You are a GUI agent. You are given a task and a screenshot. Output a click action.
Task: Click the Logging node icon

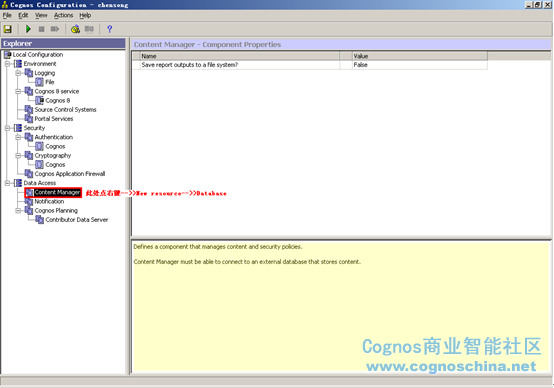[29, 73]
